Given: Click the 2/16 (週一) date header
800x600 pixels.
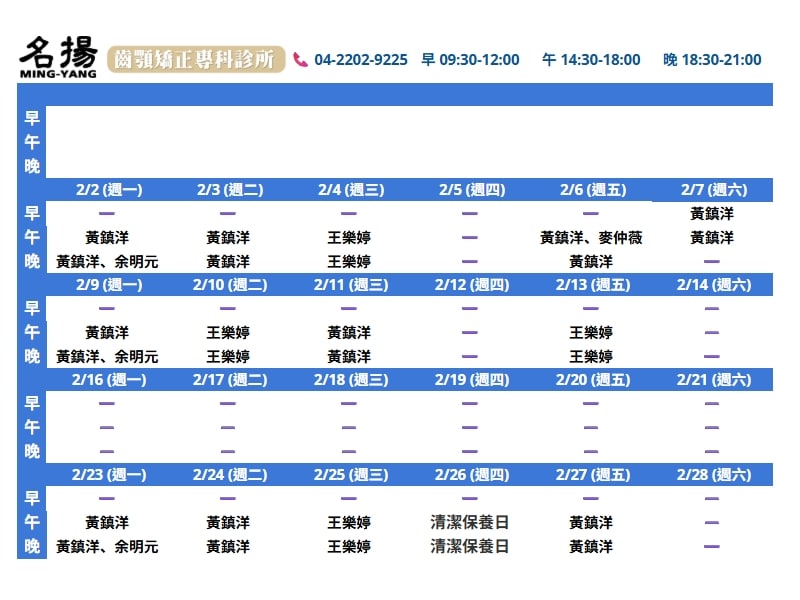Looking at the screenshot, I should (x=108, y=380).
